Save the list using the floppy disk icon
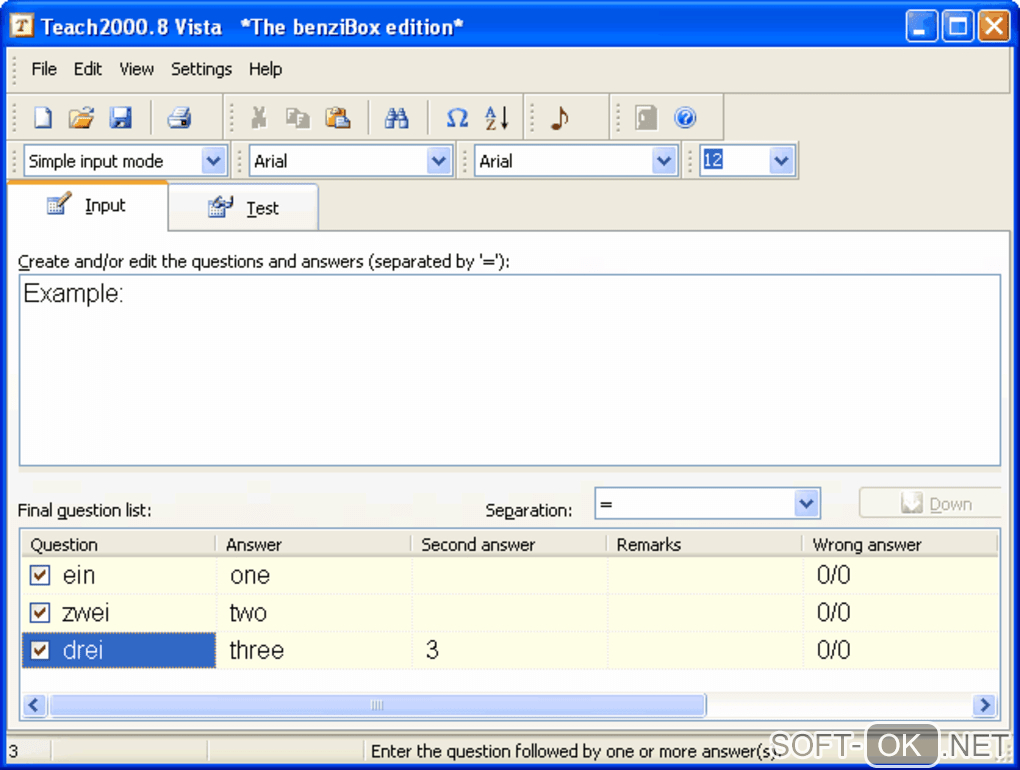 121,118
